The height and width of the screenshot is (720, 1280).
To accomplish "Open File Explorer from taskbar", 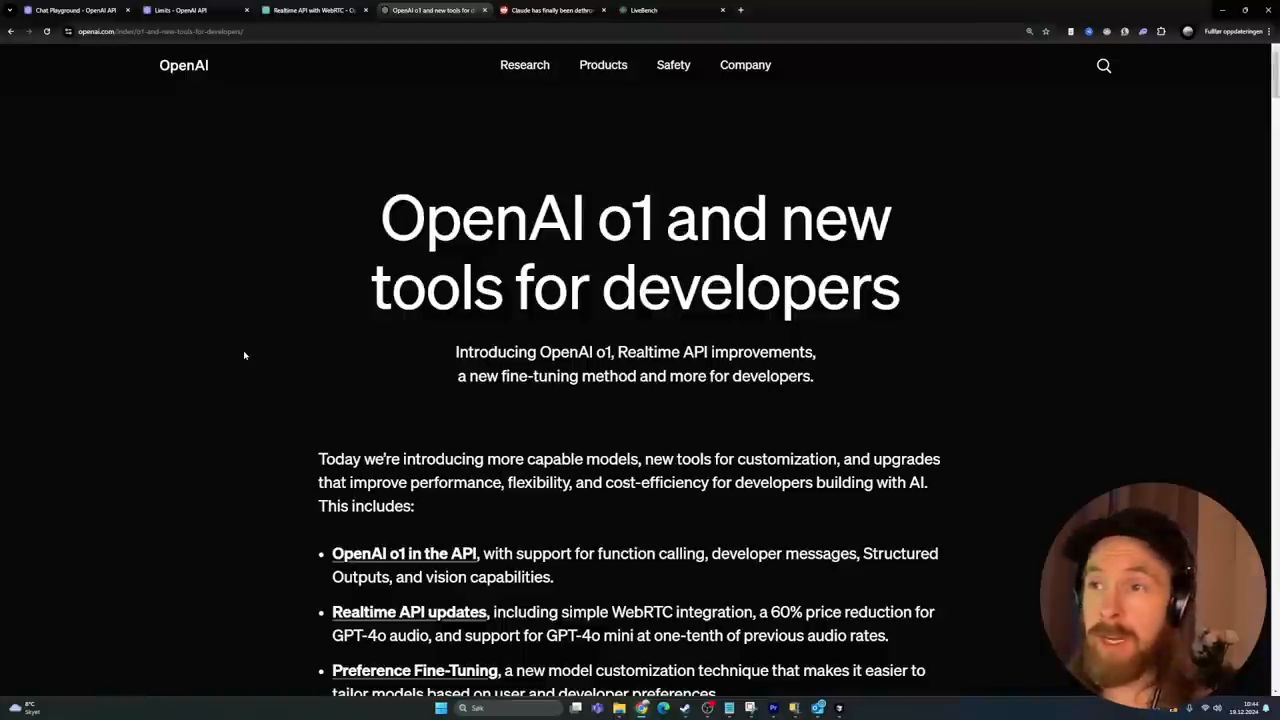I will pyautogui.click(x=619, y=708).
